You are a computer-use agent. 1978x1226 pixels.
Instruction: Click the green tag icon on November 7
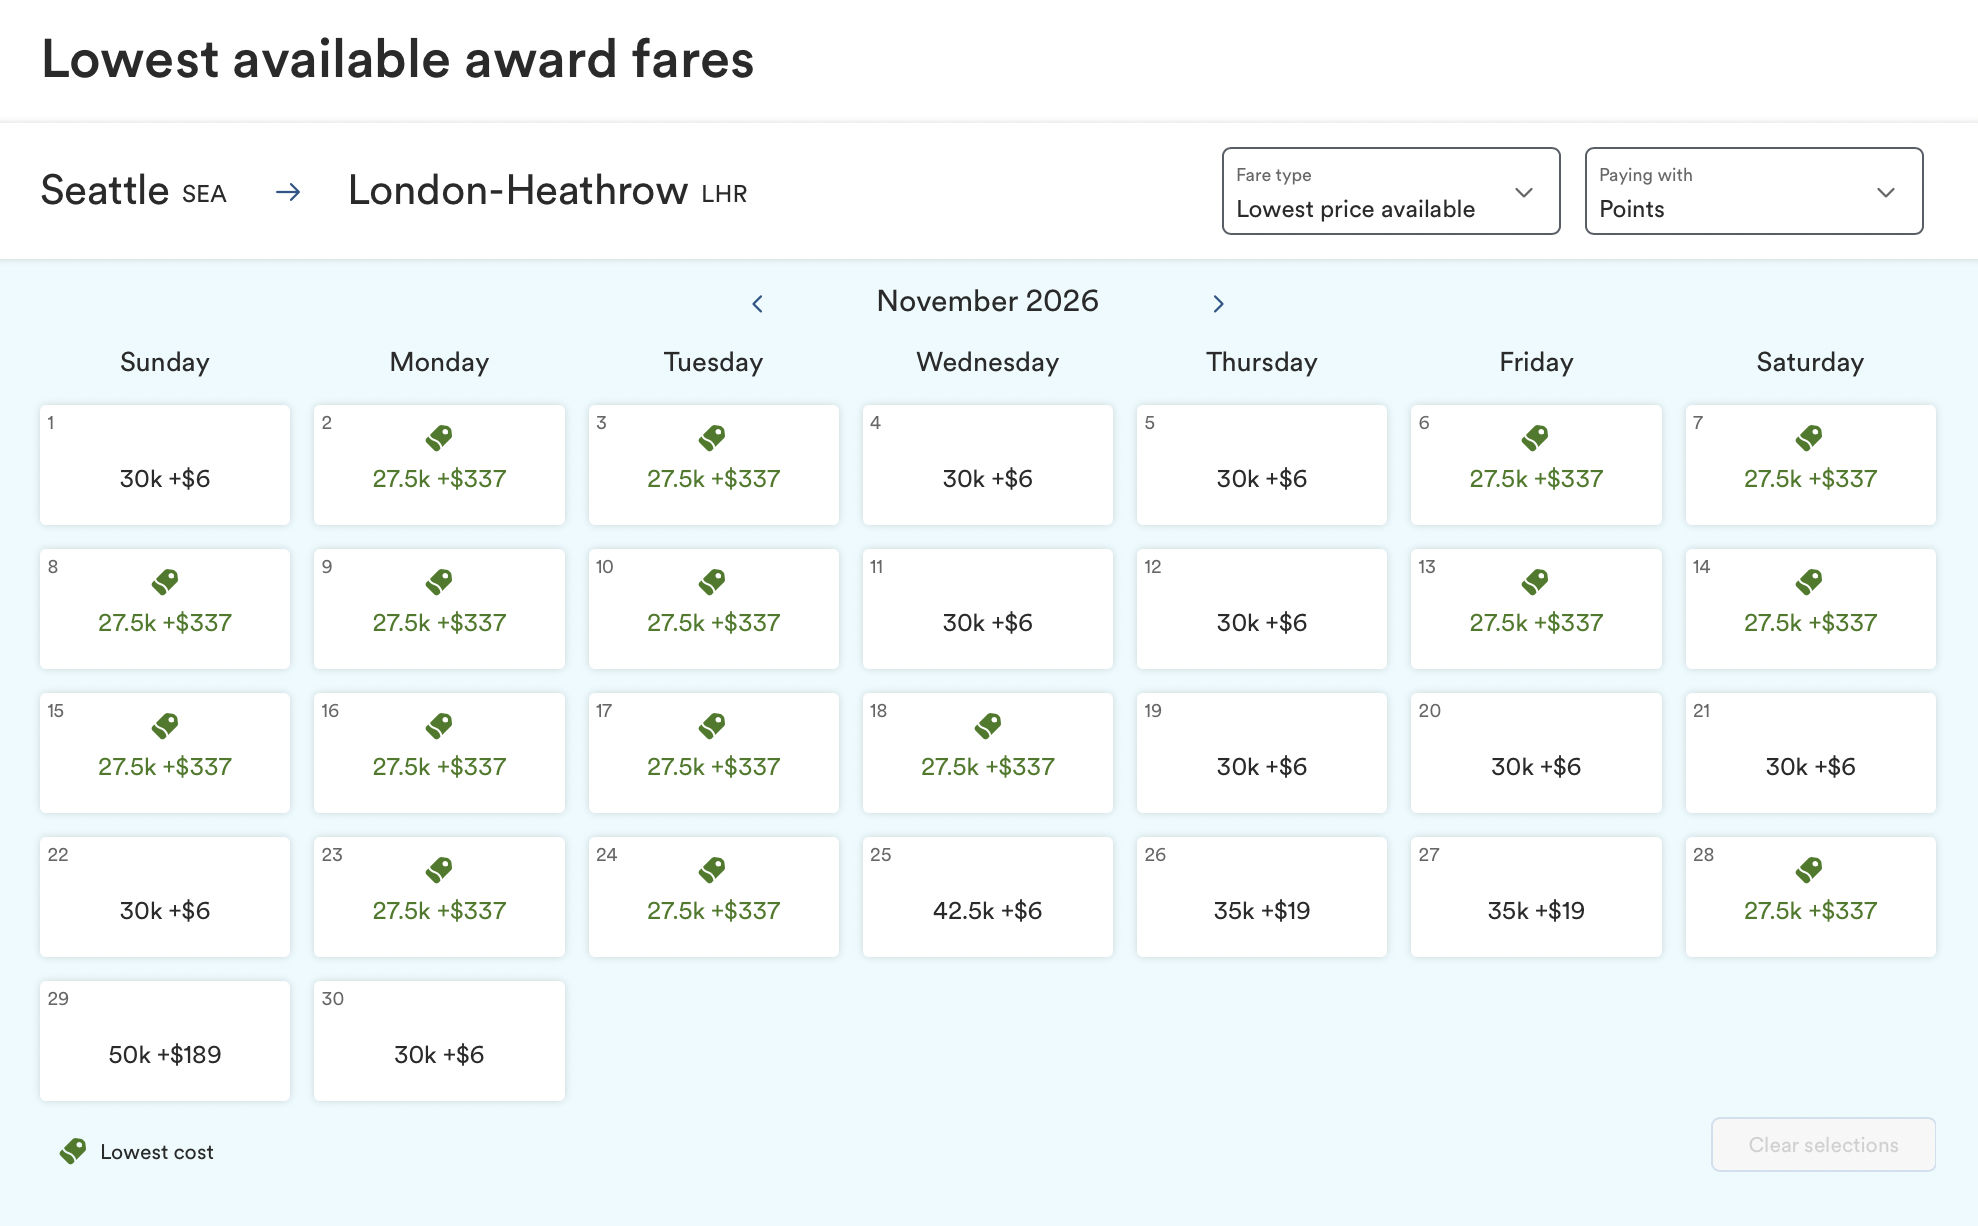1810,437
